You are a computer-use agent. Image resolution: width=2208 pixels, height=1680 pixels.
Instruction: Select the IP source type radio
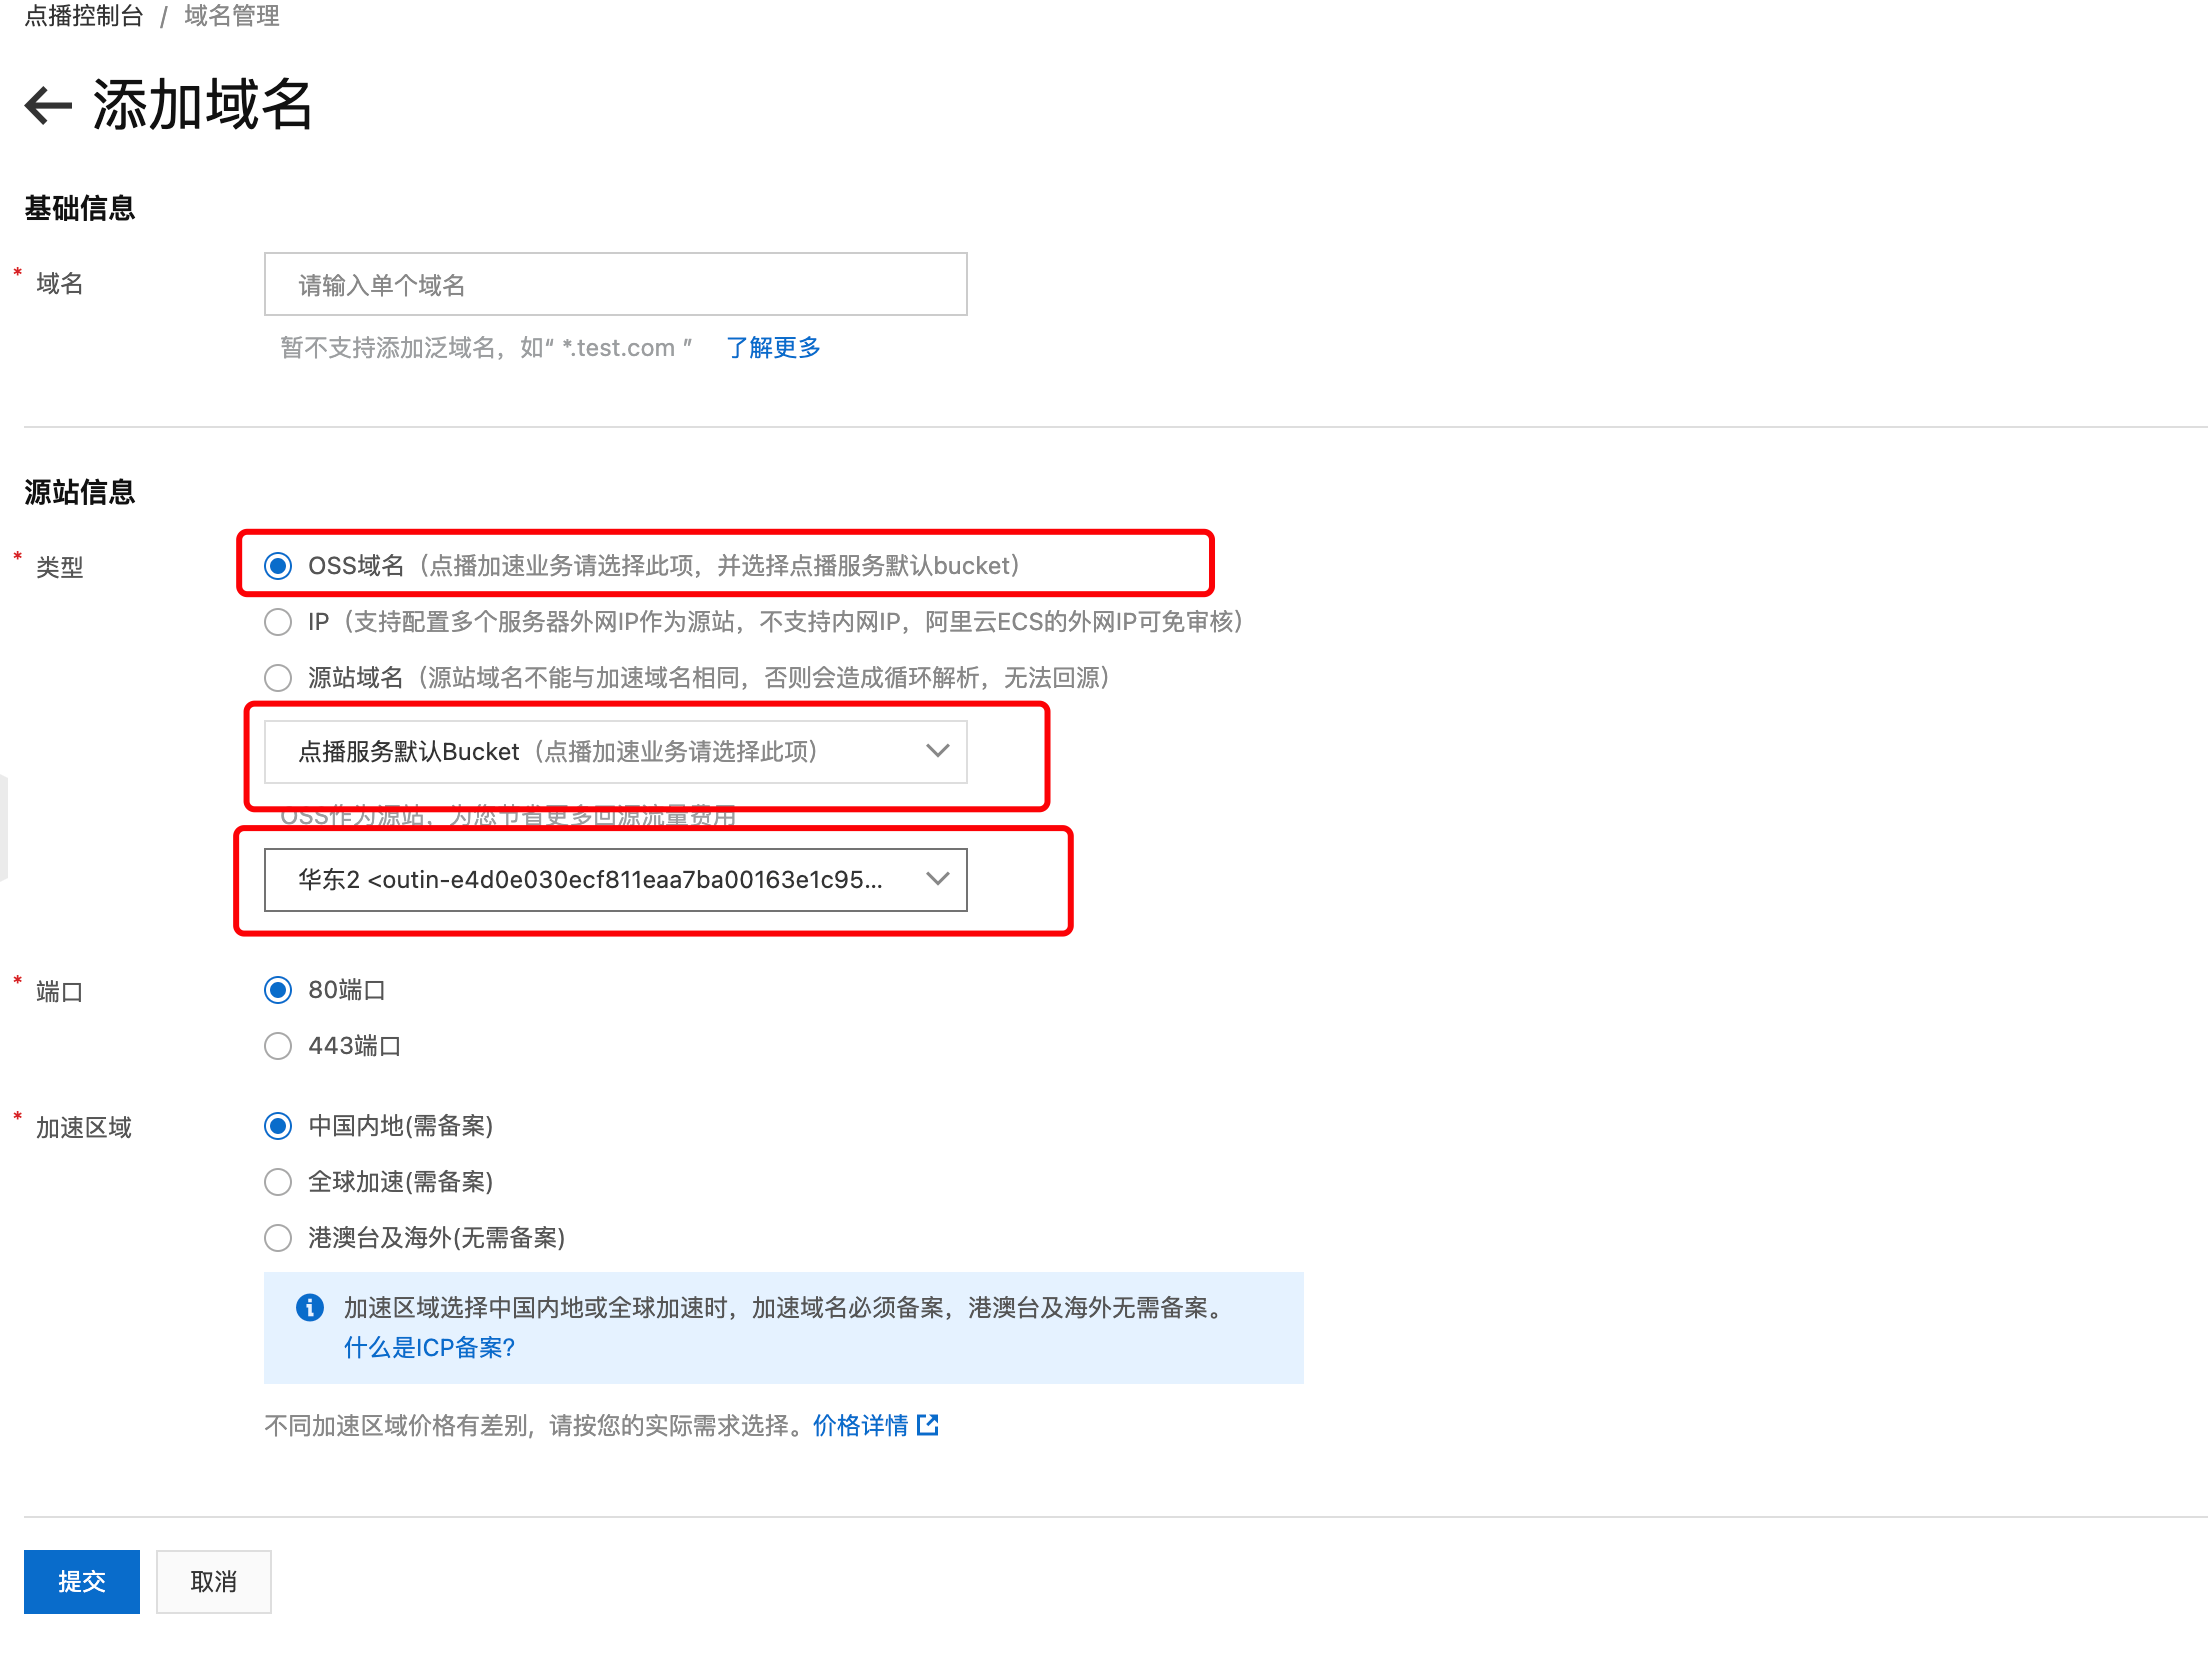[278, 622]
